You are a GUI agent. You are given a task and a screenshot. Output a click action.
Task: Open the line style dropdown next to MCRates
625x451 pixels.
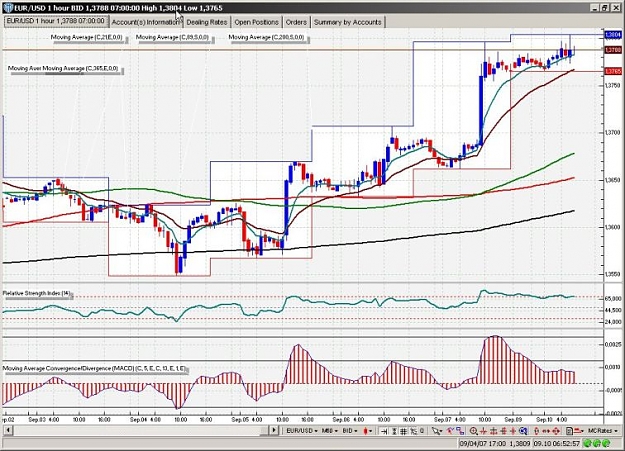click(x=579, y=431)
